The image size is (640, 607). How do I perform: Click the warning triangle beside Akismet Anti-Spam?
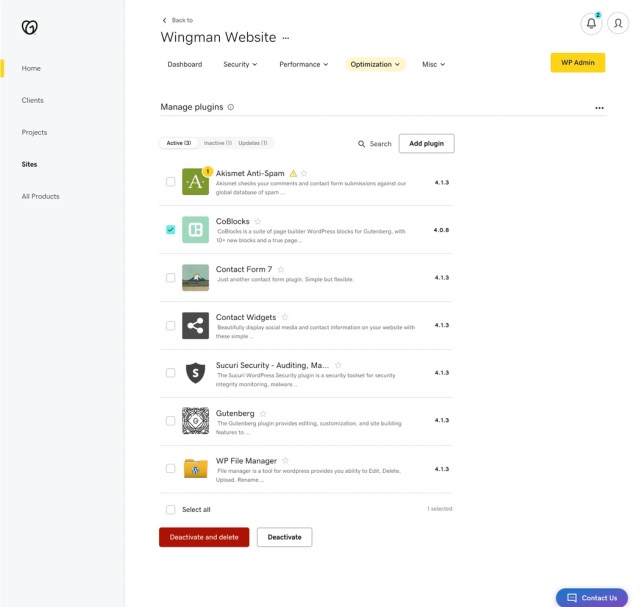point(293,173)
